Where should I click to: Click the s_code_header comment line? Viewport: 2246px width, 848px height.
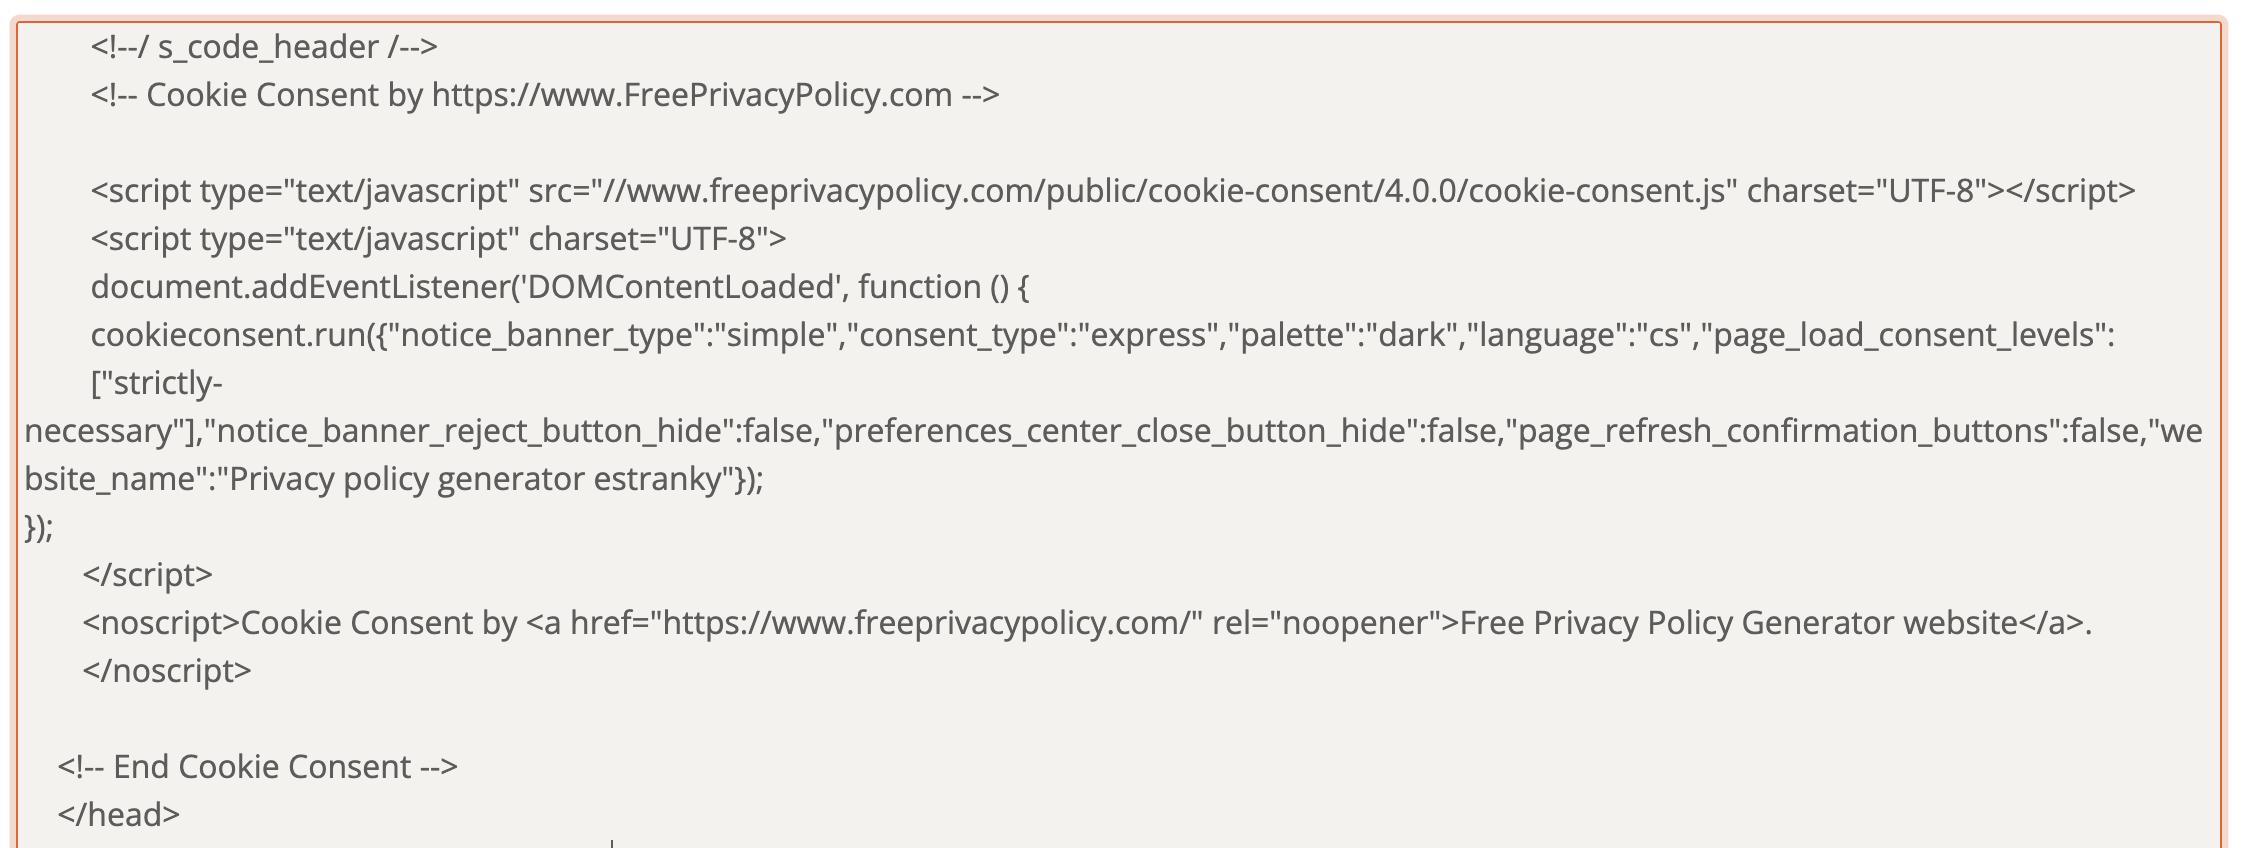tap(264, 47)
